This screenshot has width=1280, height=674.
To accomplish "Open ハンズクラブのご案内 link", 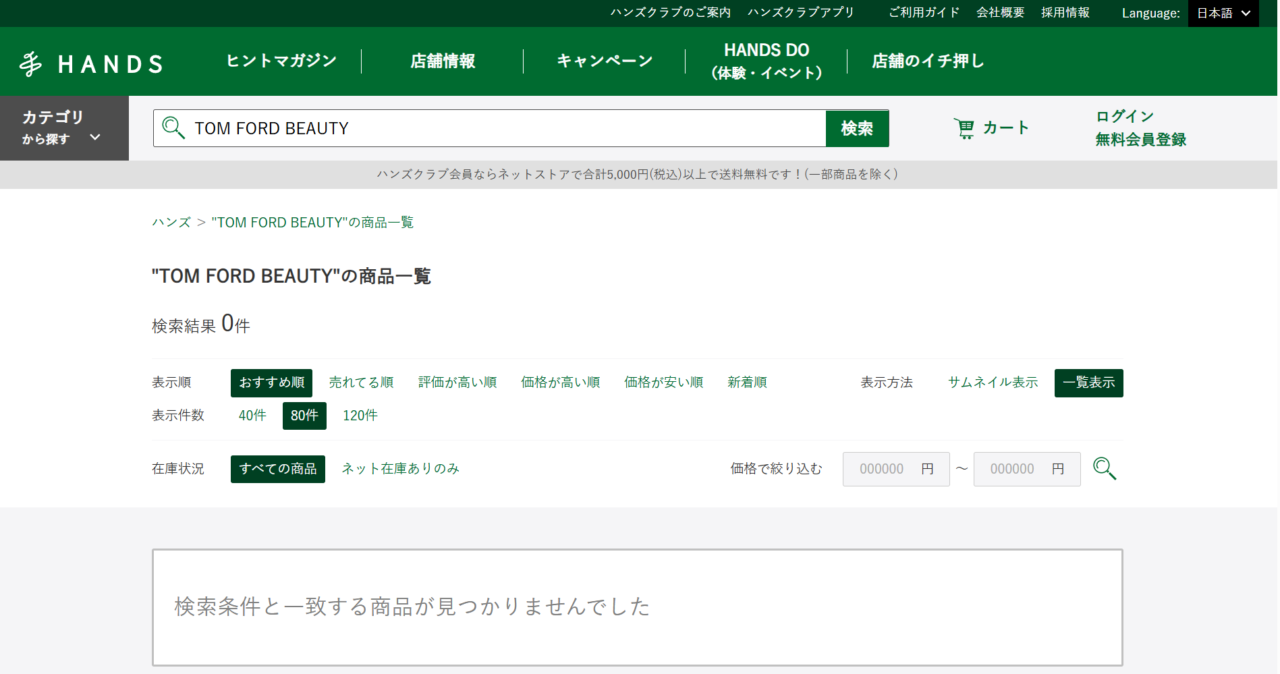I will coord(671,13).
